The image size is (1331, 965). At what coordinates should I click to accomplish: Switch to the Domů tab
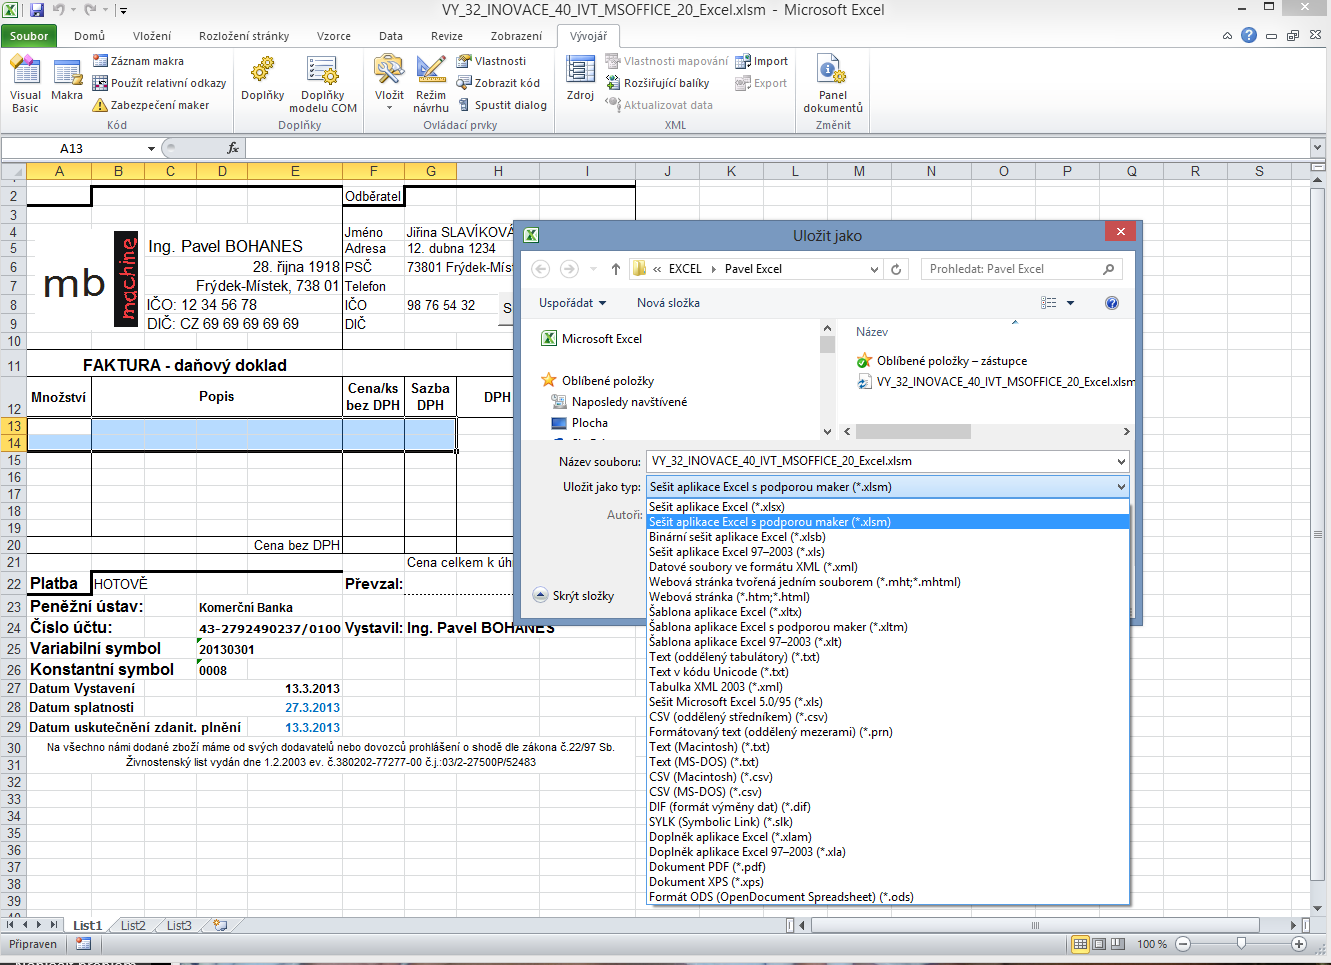(89, 36)
